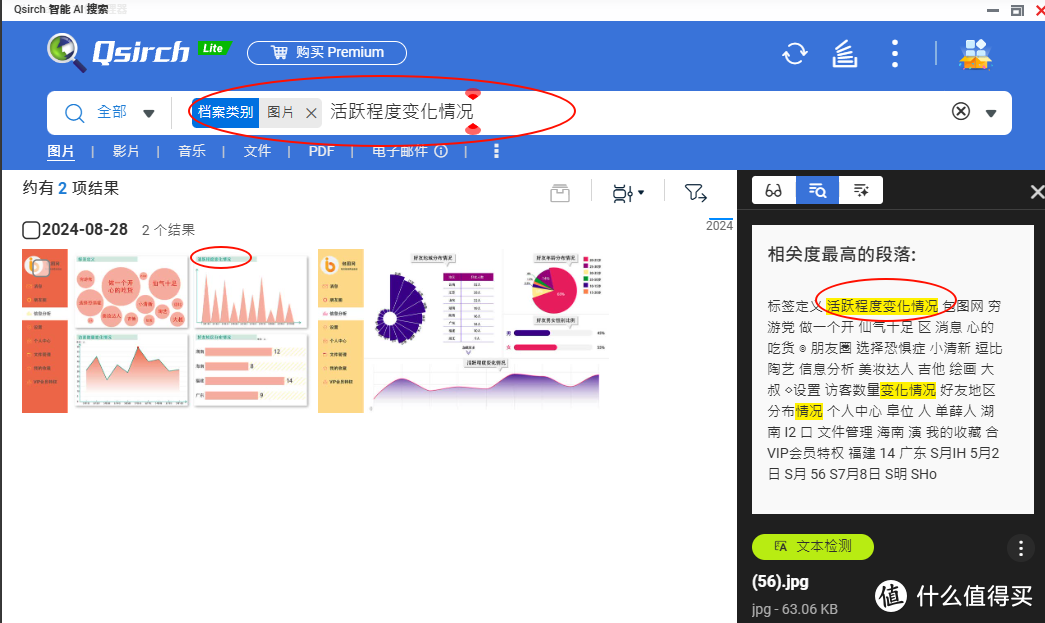Click the refresh icon in the top toolbar
1045x623 pixels.
(794, 55)
